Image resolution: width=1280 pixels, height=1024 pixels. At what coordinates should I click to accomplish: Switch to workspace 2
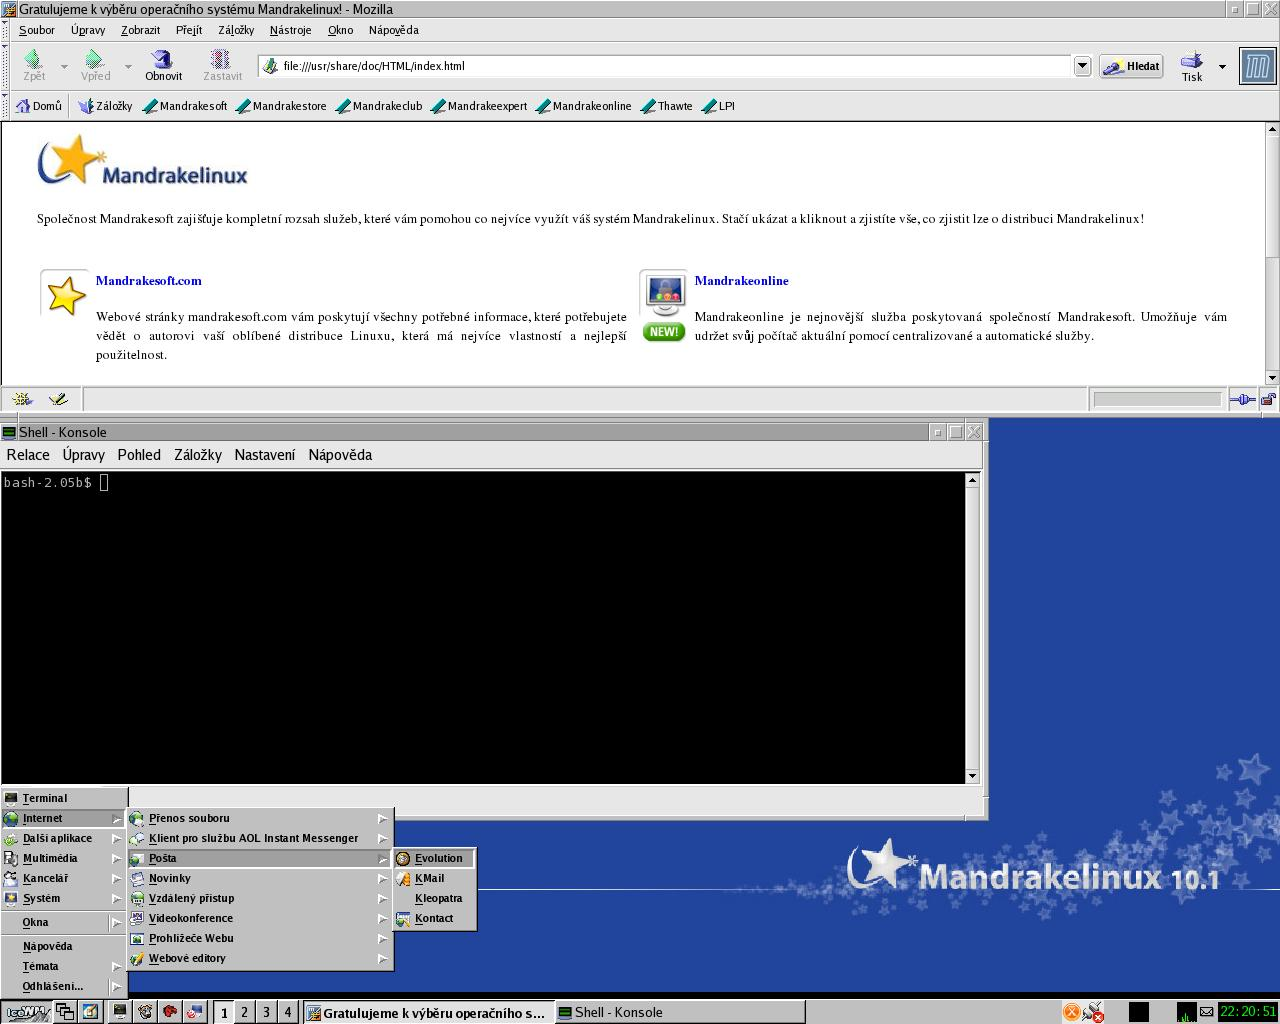coord(244,1012)
